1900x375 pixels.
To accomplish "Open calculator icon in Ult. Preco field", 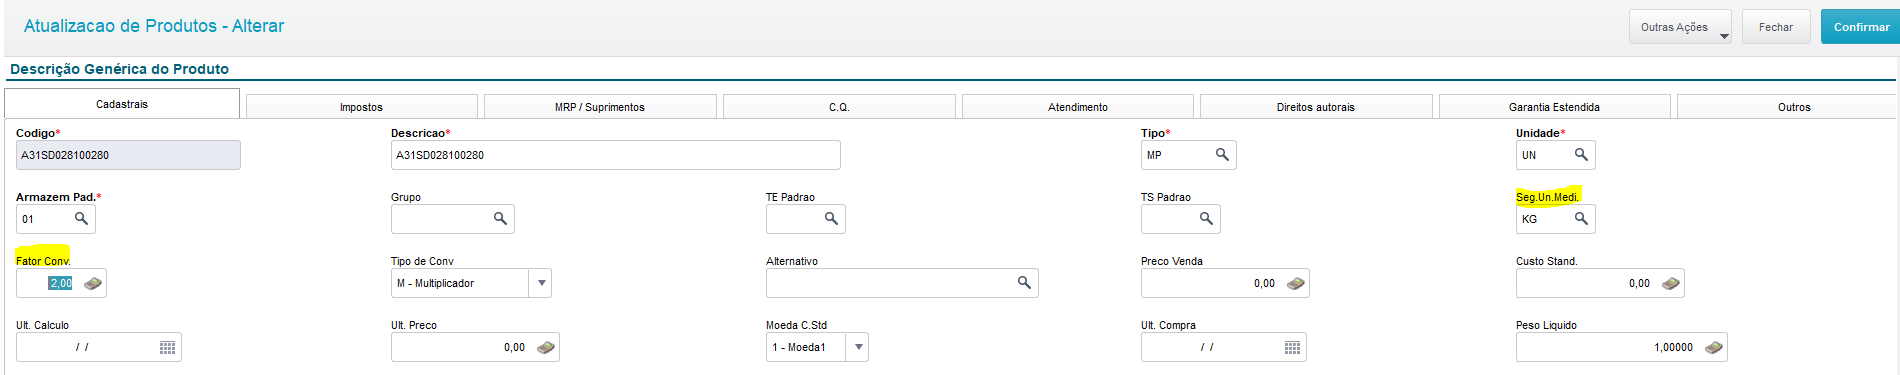I will 545,347.
